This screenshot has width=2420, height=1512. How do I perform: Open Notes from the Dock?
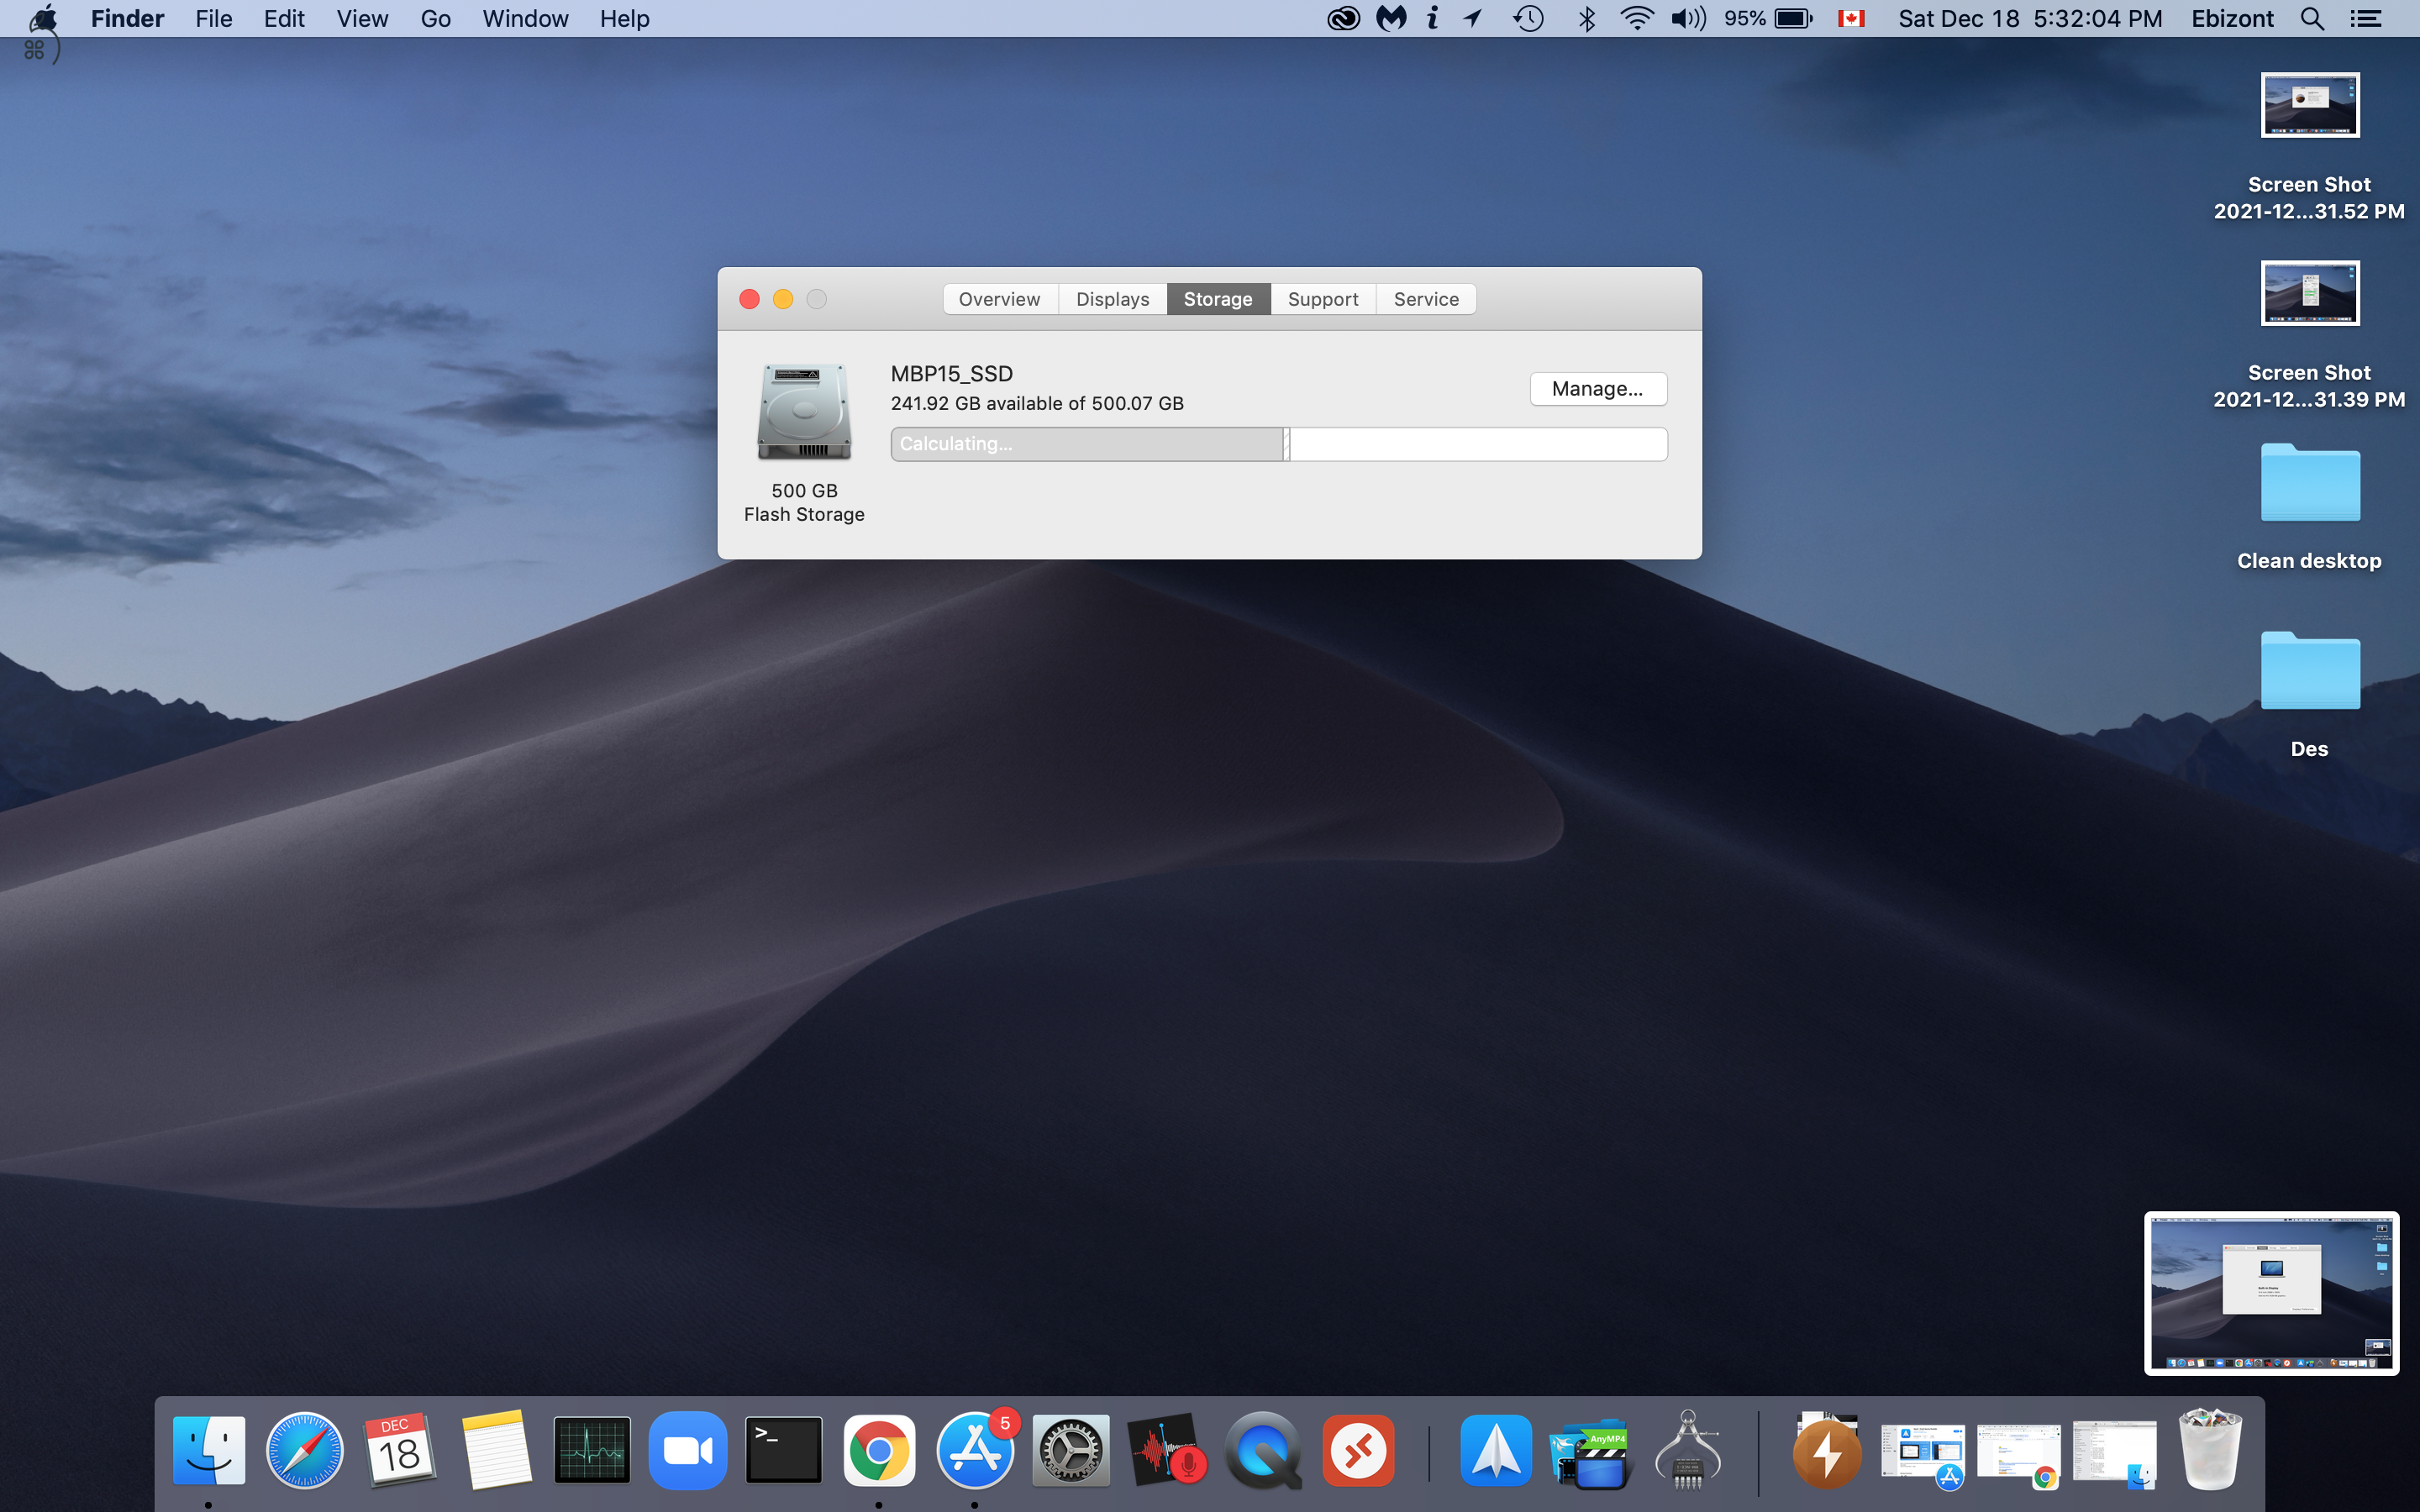pos(496,1450)
